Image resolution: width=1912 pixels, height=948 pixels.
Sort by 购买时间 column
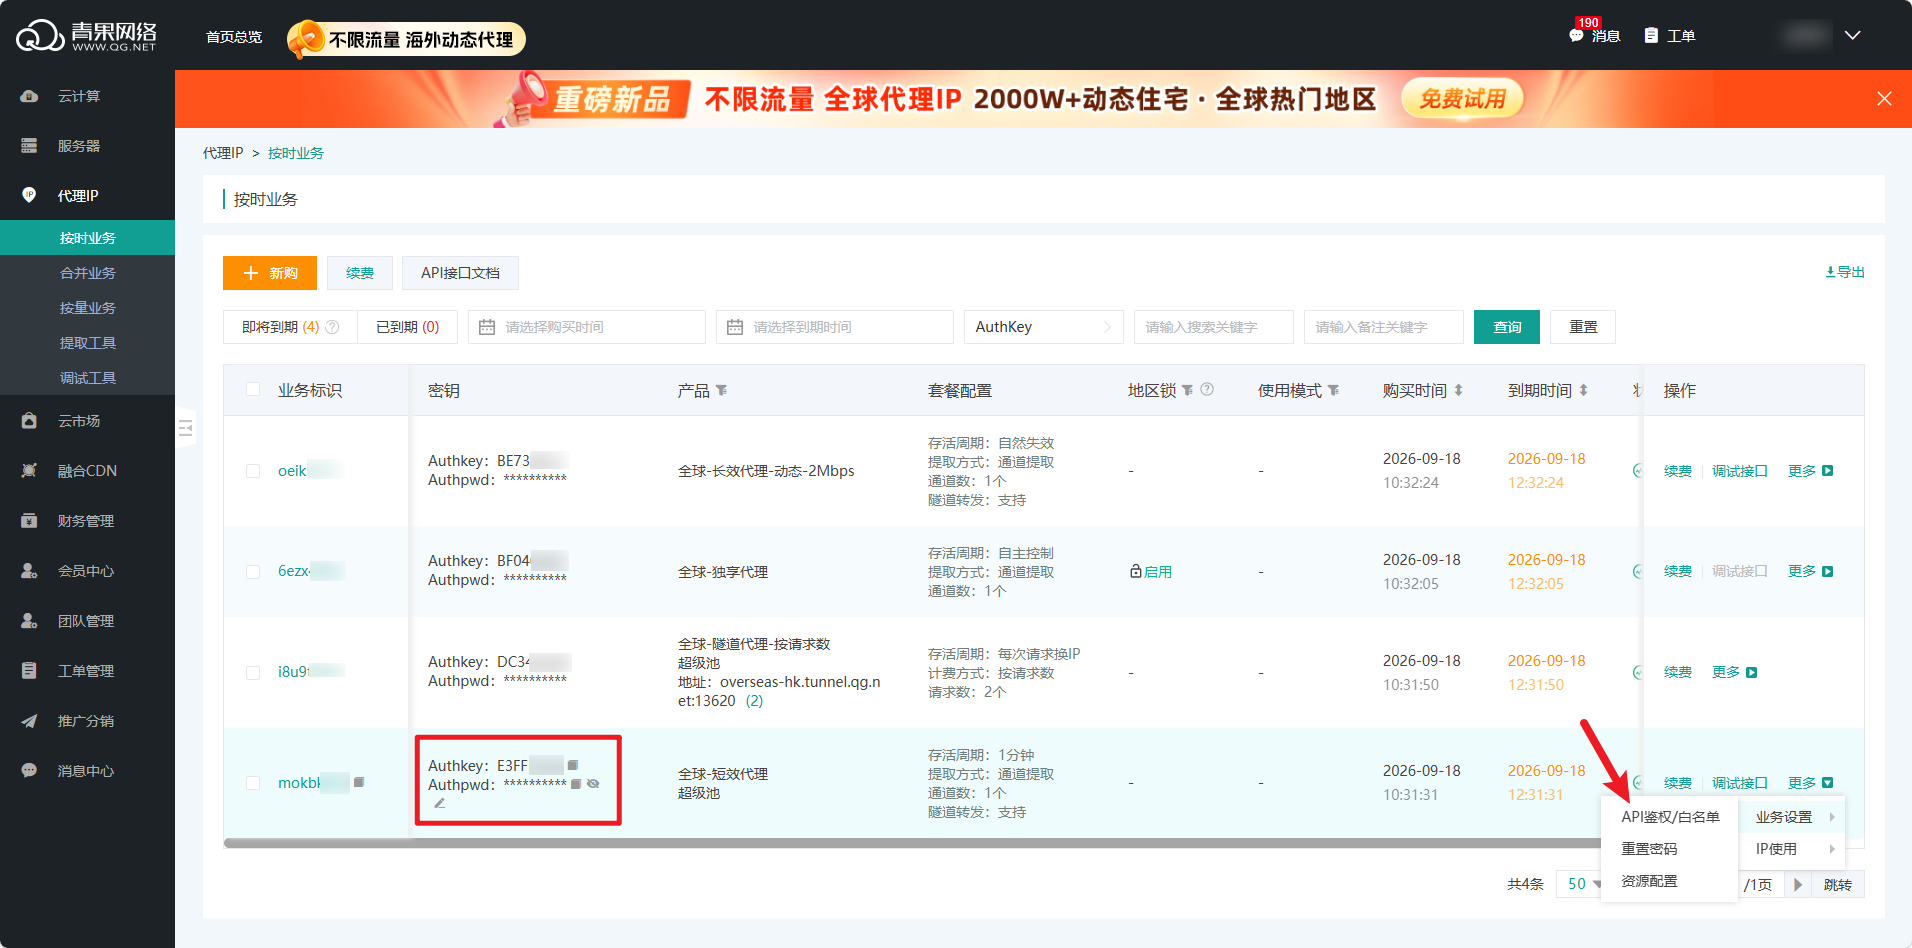(x=1458, y=390)
